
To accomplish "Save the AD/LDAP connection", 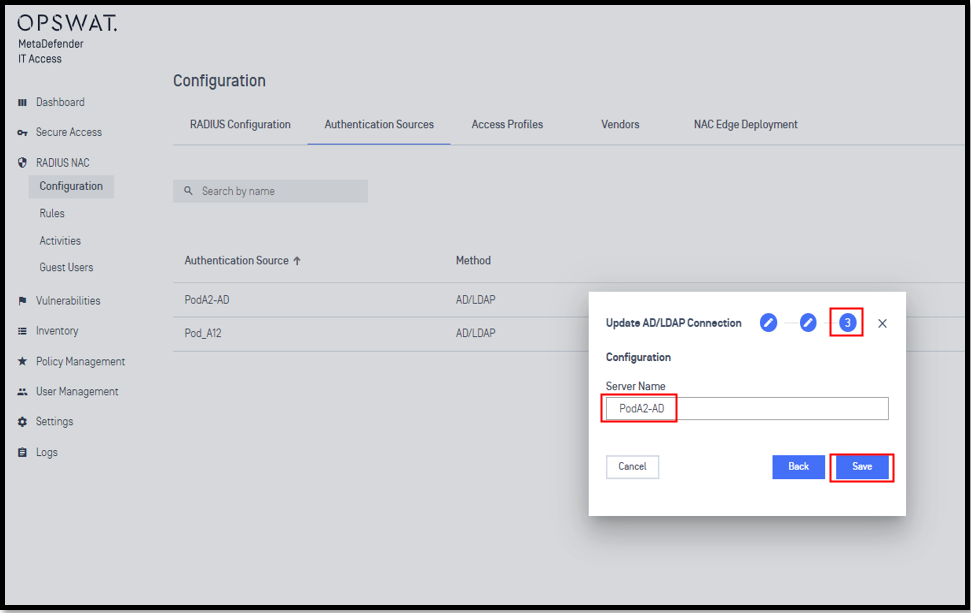I will pyautogui.click(x=862, y=467).
